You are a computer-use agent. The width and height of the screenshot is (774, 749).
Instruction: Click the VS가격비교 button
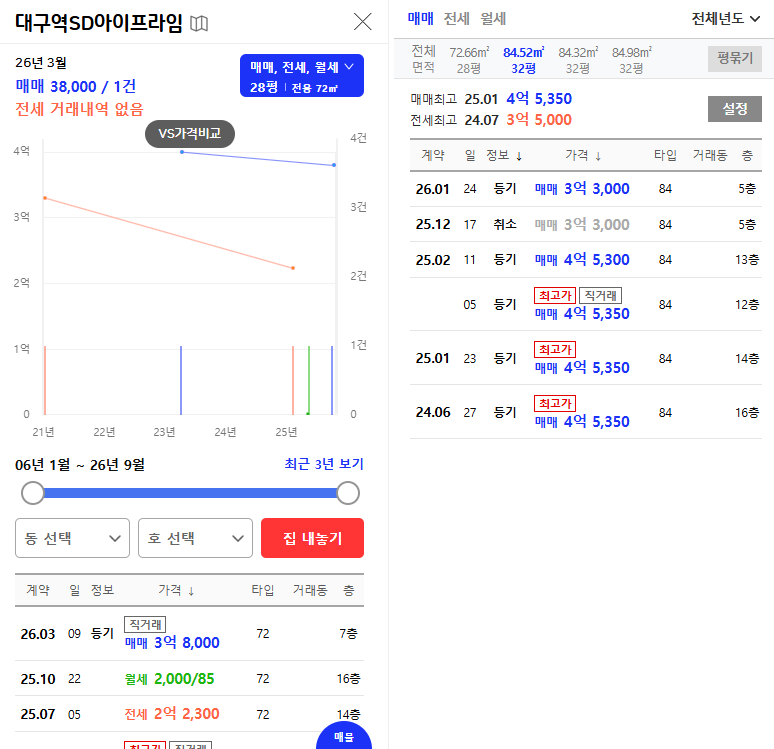coord(190,134)
